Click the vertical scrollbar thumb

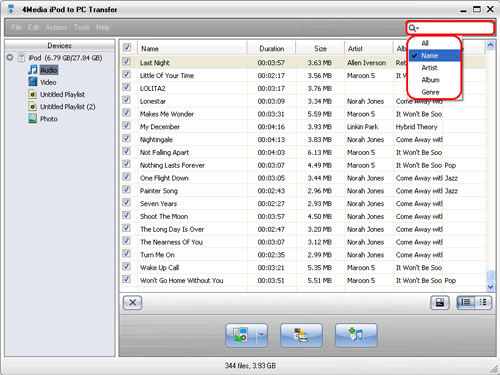490,275
